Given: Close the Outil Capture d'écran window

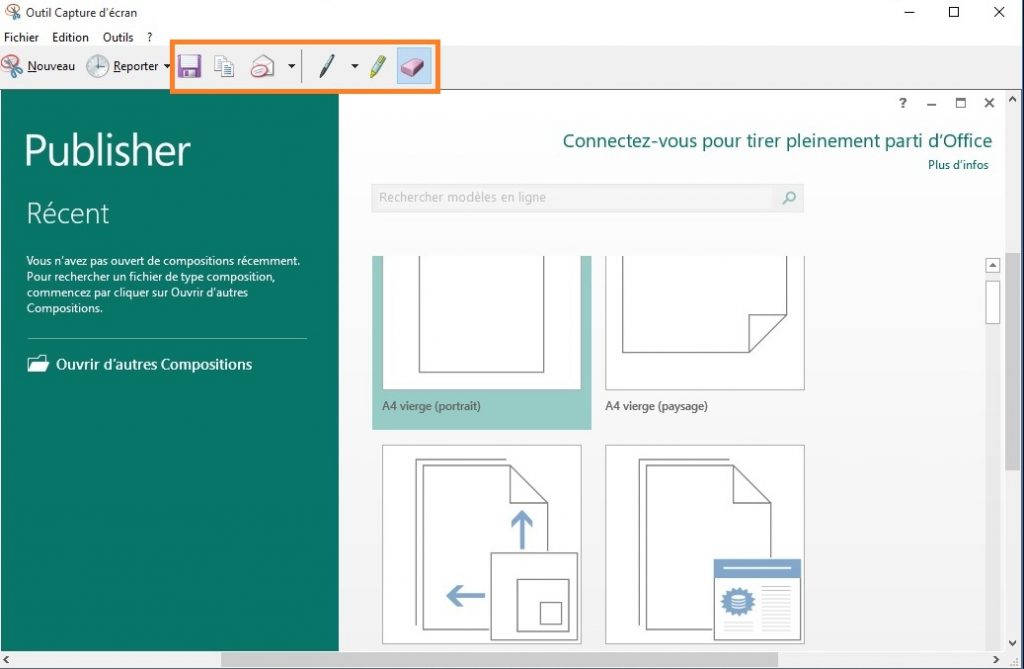Looking at the screenshot, I should (x=999, y=12).
